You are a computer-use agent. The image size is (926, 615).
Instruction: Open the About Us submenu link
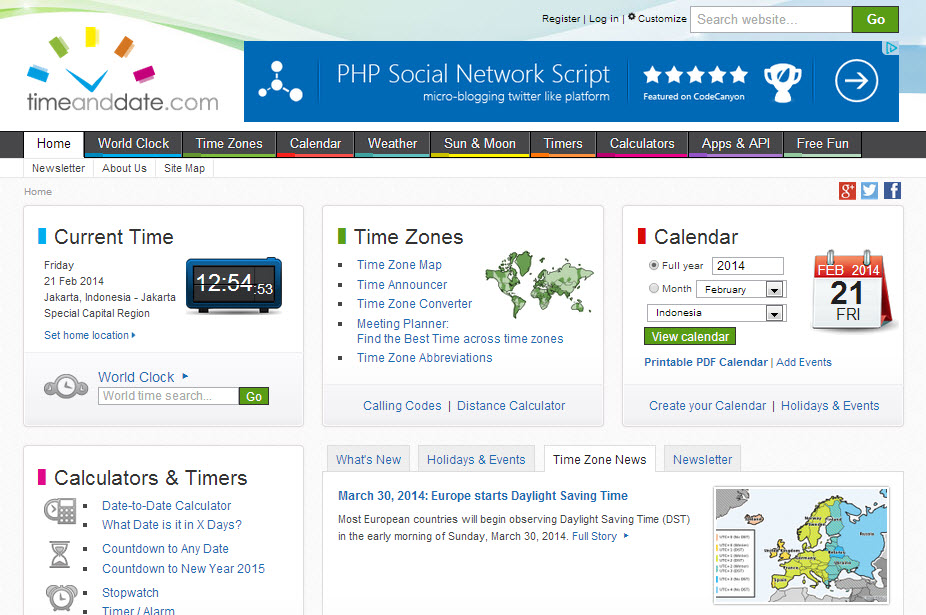(x=124, y=168)
